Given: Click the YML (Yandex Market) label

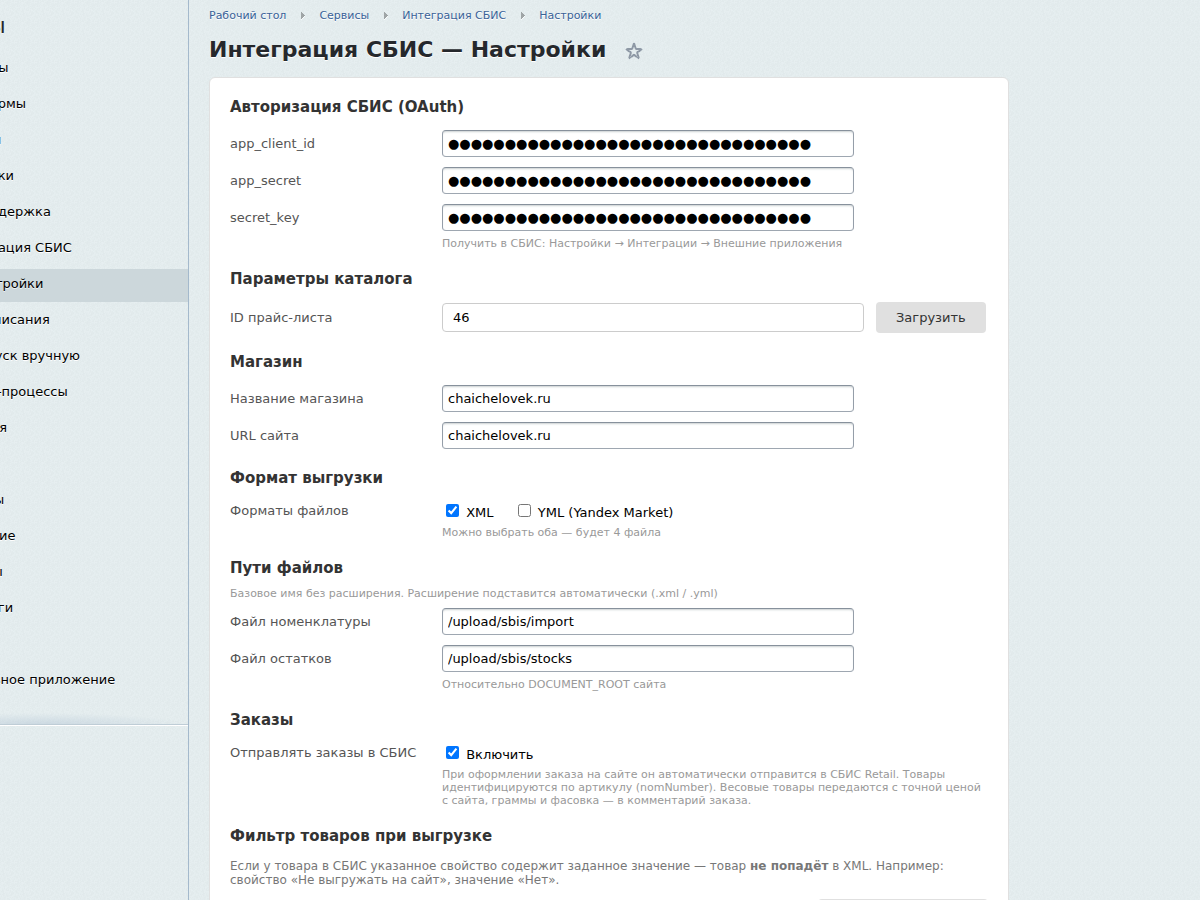Looking at the screenshot, I should point(605,512).
